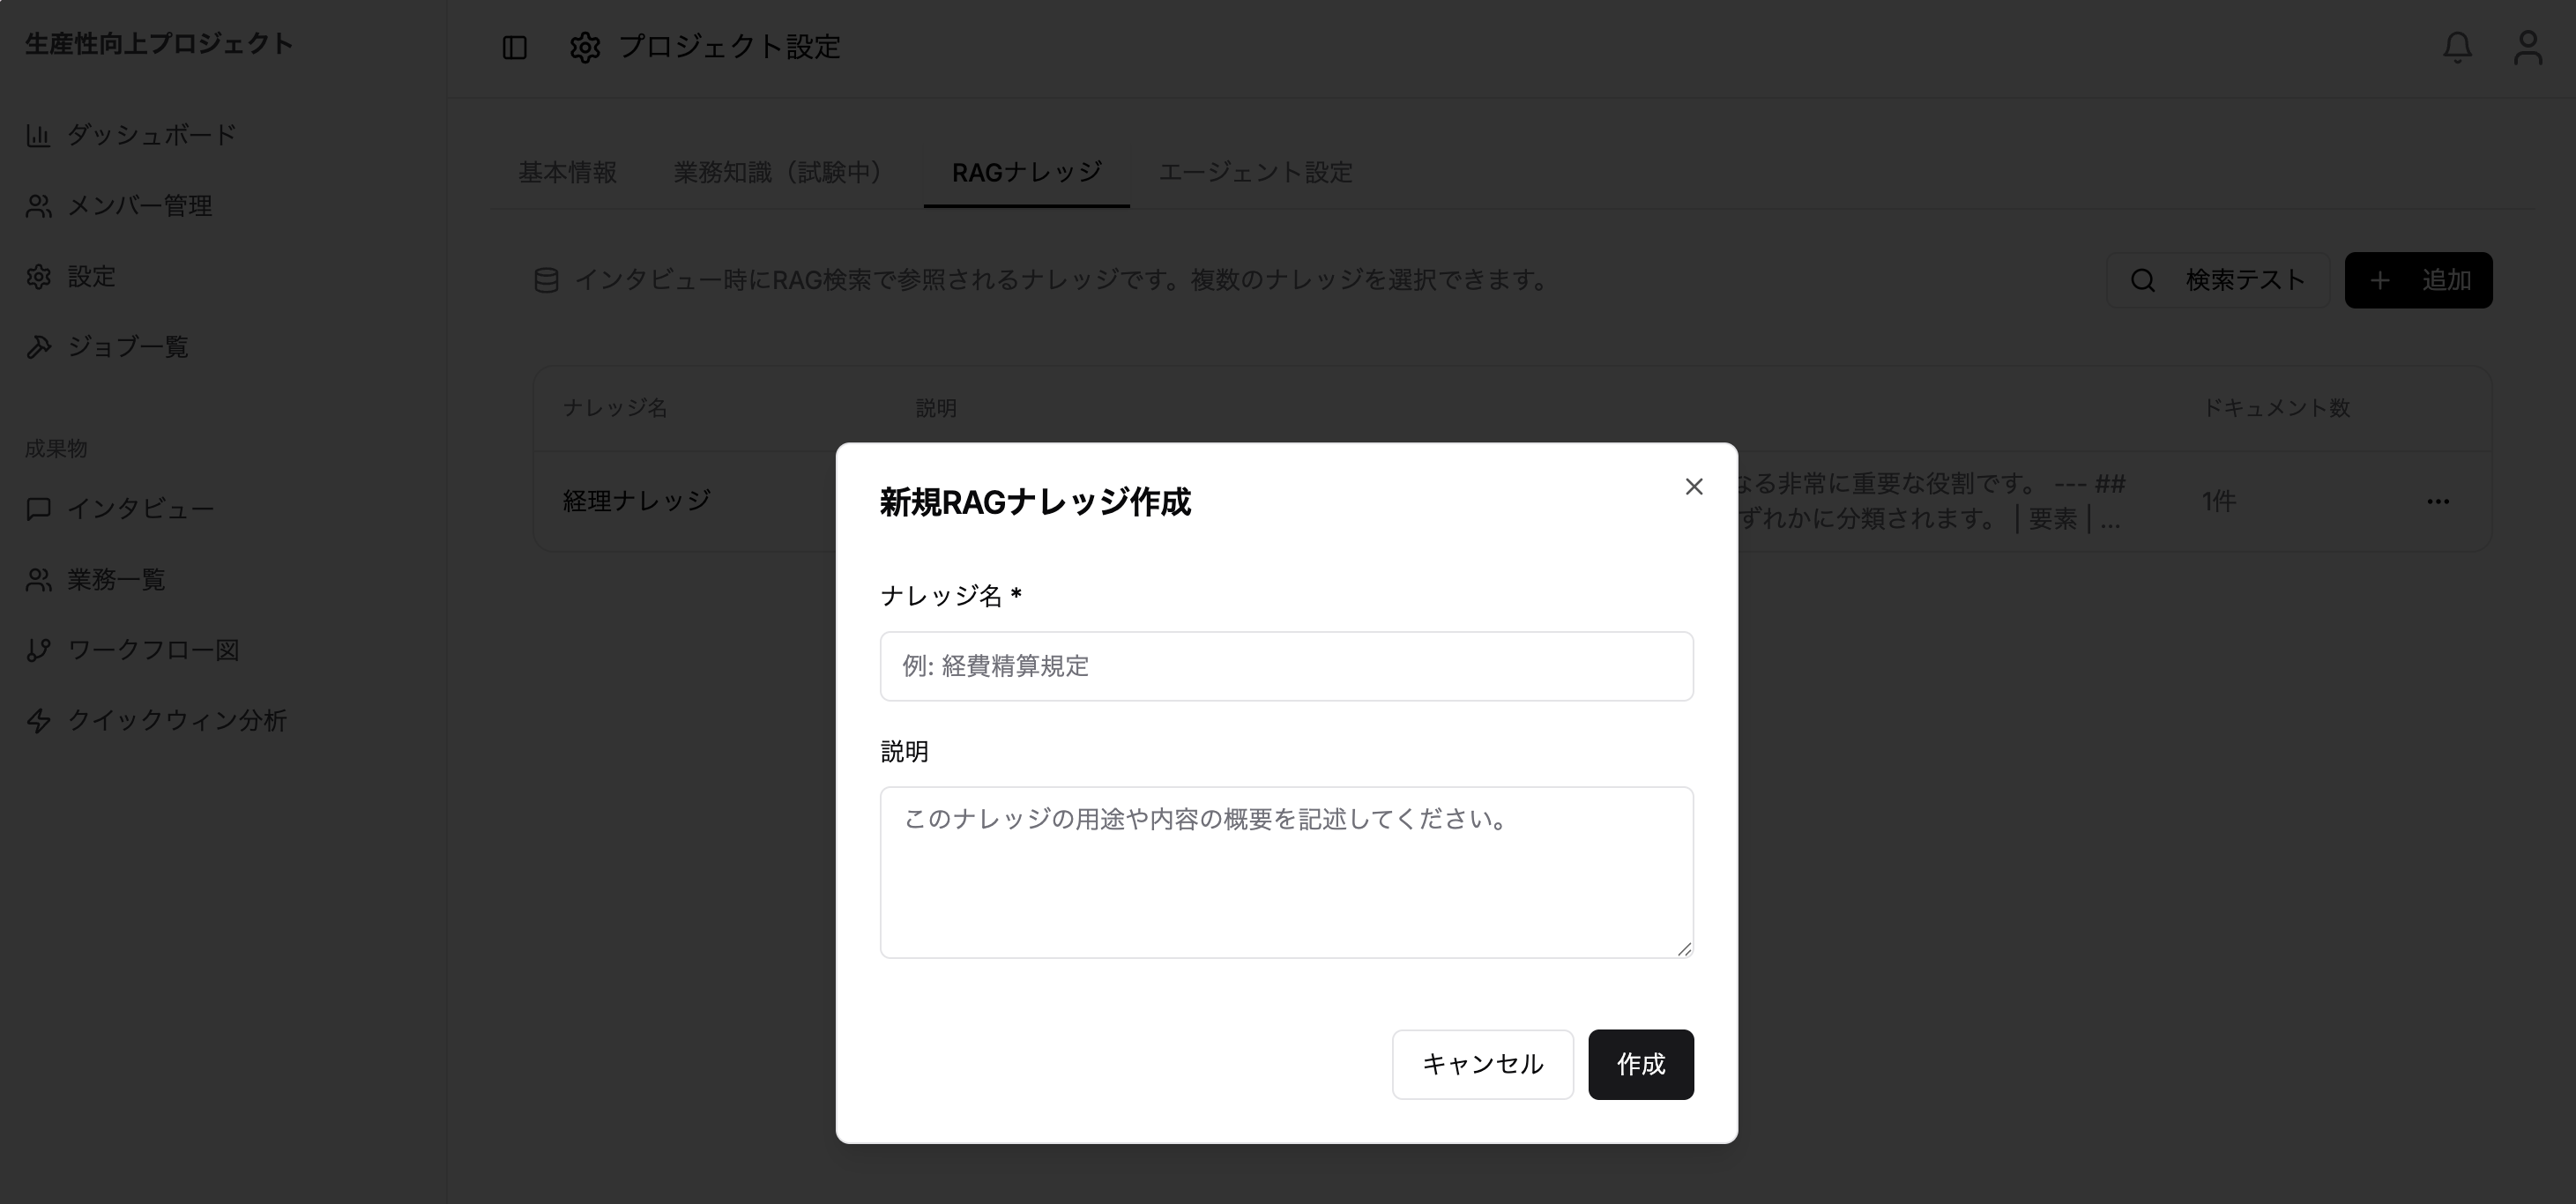Image resolution: width=2576 pixels, height=1204 pixels.
Task: Open the 経理ナレッジ row actions menu
Action: 2438,501
